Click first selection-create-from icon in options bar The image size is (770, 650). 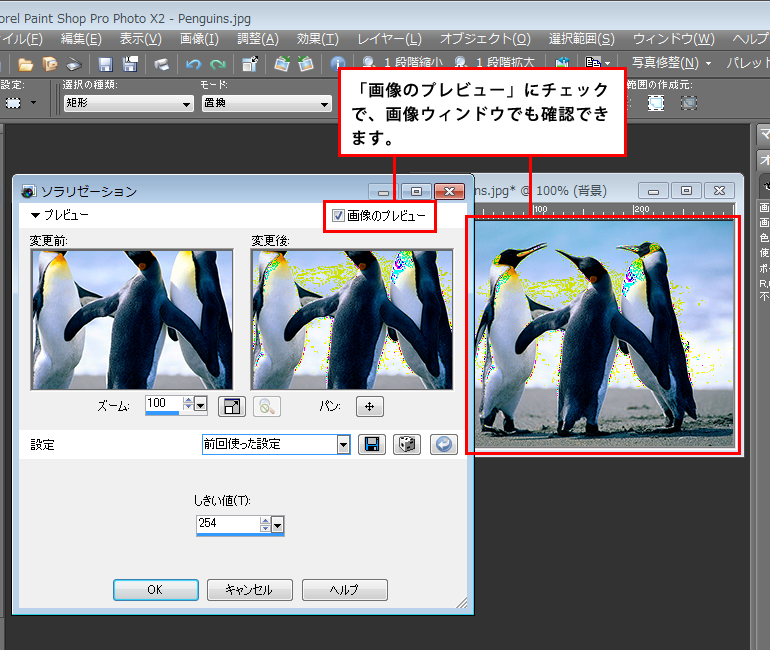pos(656,103)
